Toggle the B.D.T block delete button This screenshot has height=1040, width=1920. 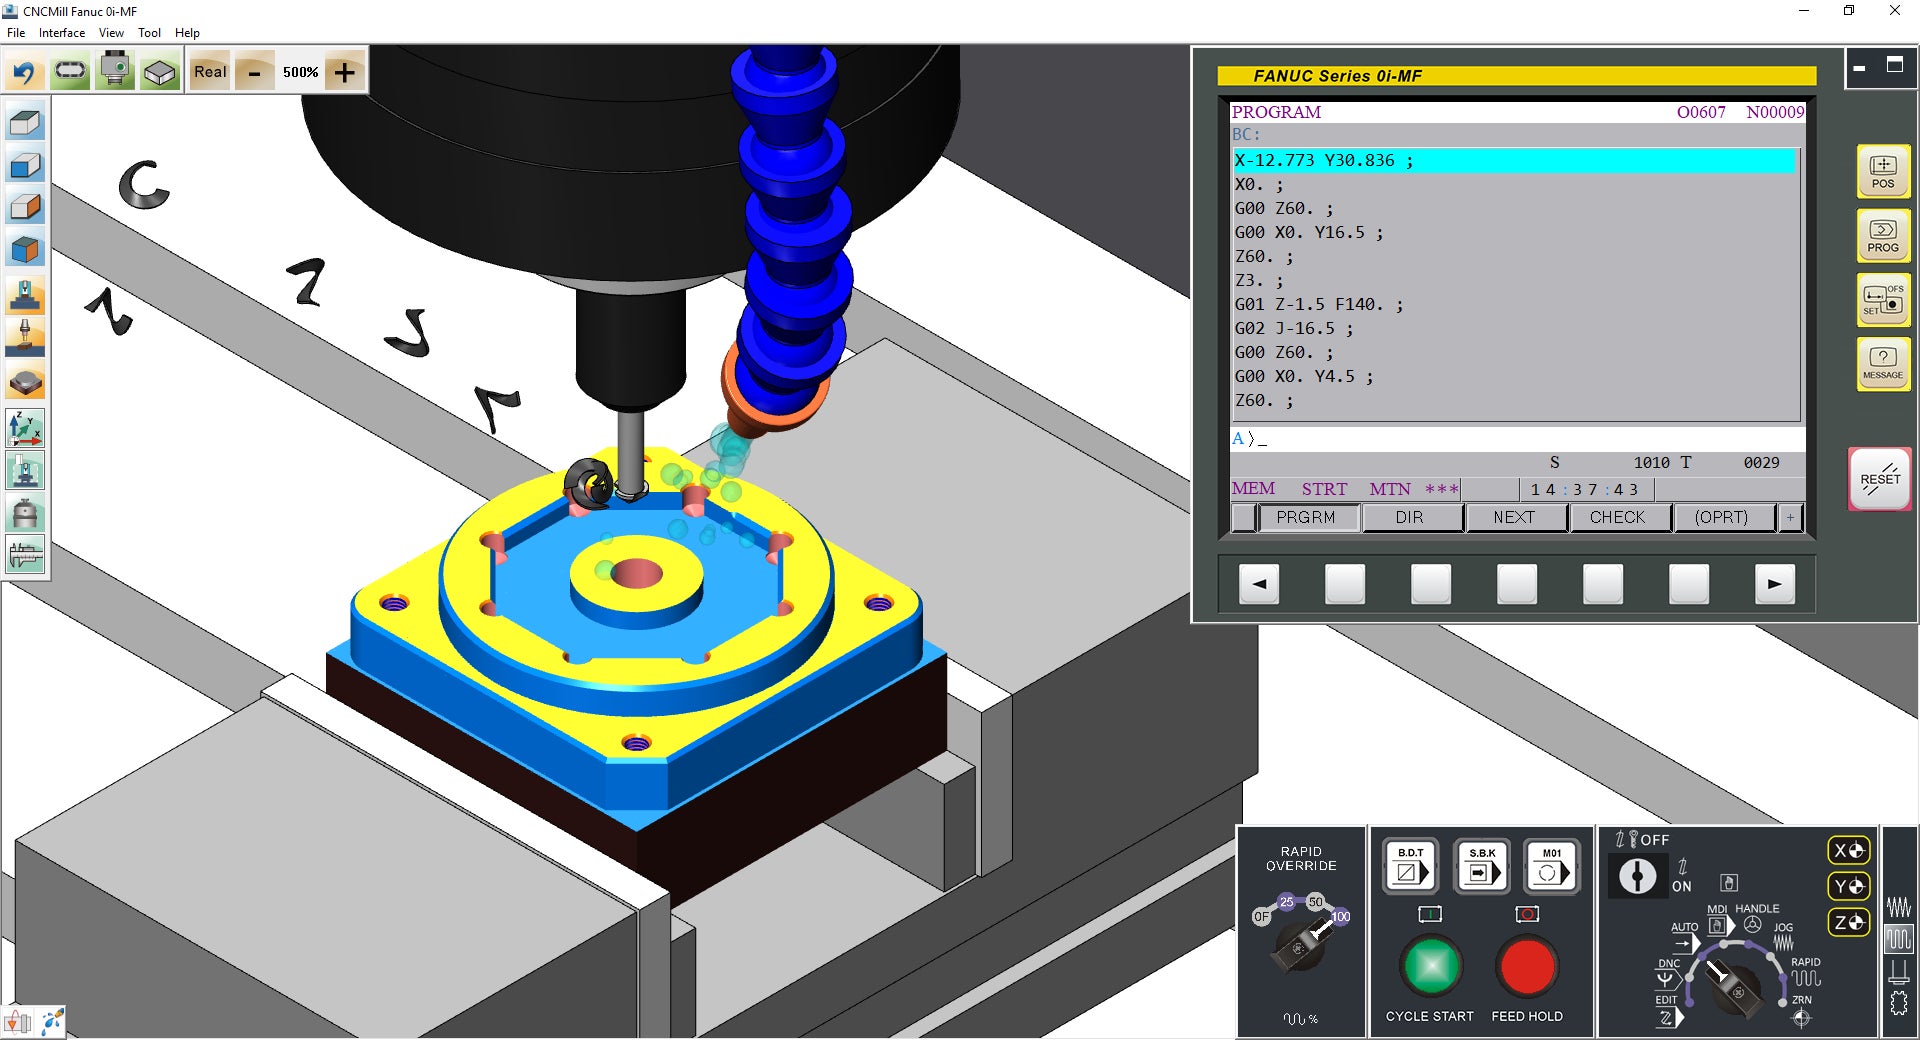click(x=1411, y=866)
